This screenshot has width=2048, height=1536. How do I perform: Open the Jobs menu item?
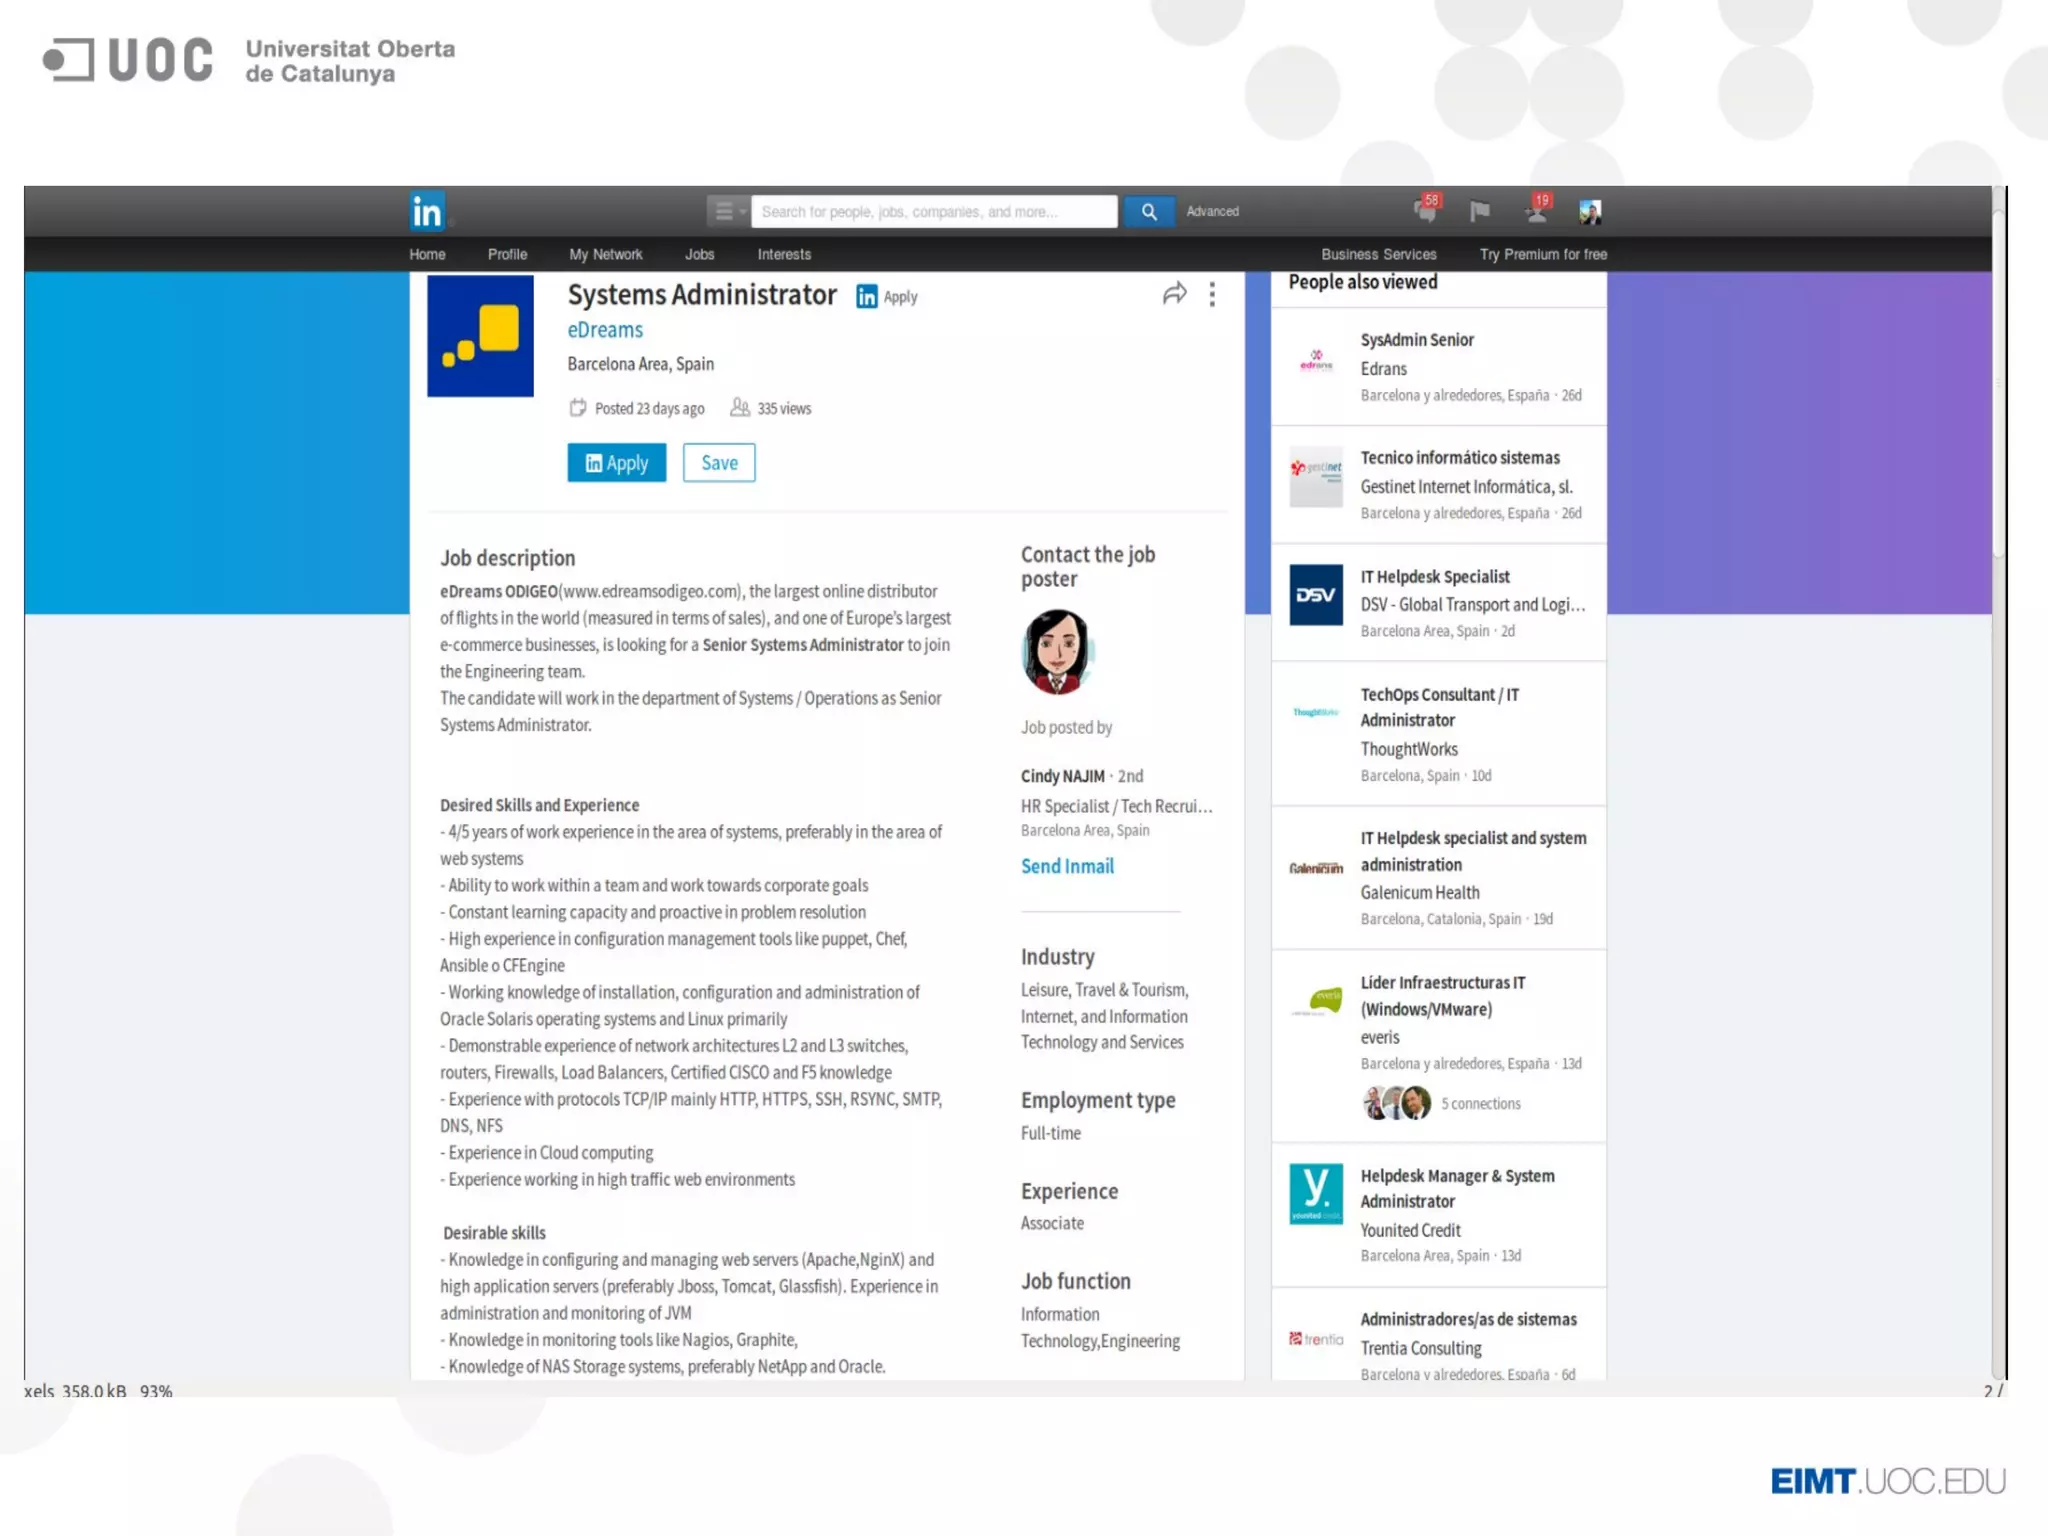[x=699, y=254]
